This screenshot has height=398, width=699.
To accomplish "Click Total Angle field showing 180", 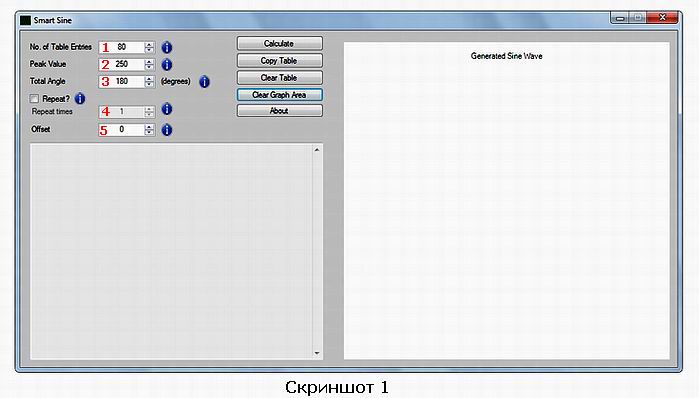I will point(127,81).
